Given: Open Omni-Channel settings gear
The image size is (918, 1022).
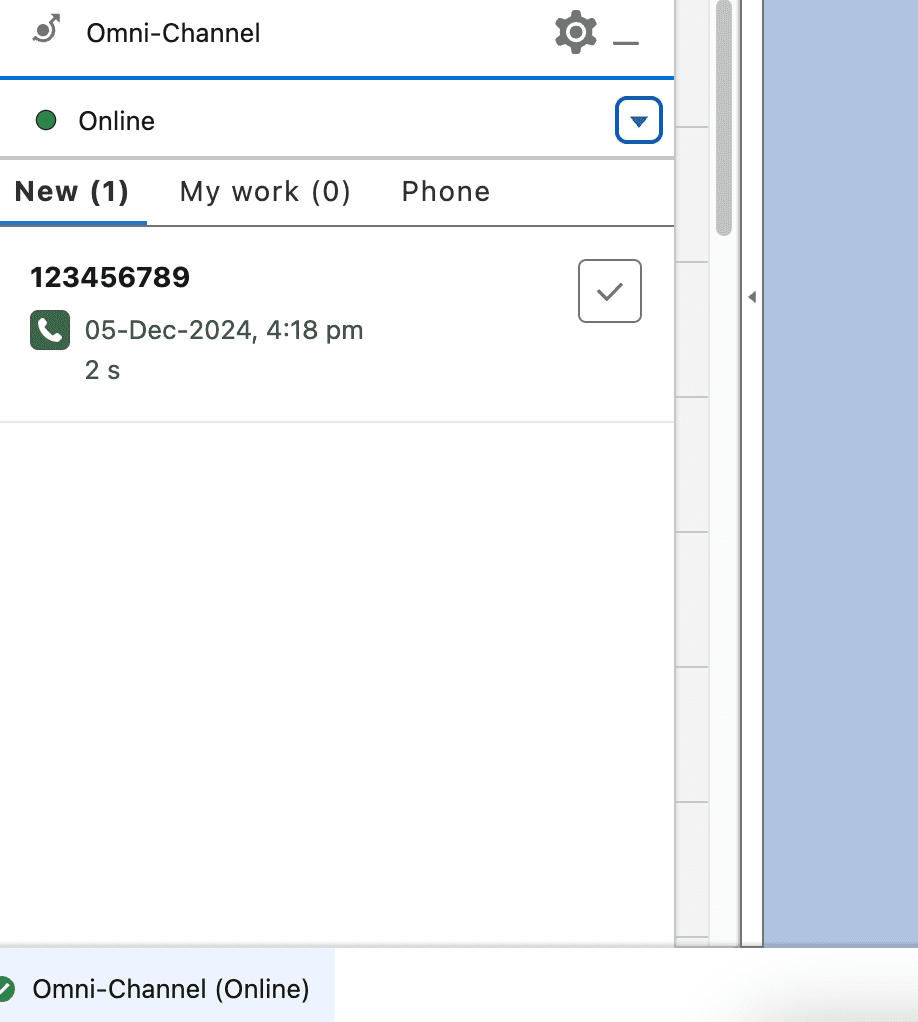Looking at the screenshot, I should pyautogui.click(x=575, y=32).
